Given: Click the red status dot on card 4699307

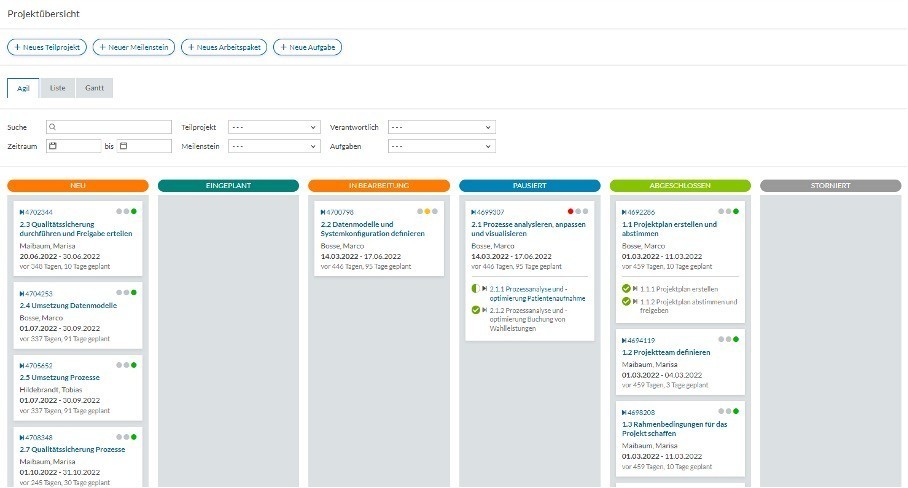Looking at the screenshot, I should coord(570,211).
